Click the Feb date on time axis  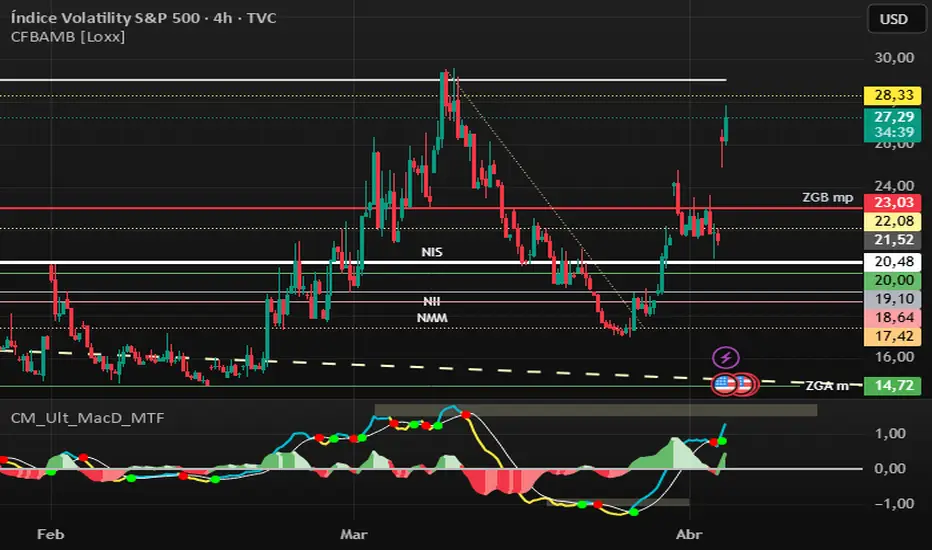(51, 535)
